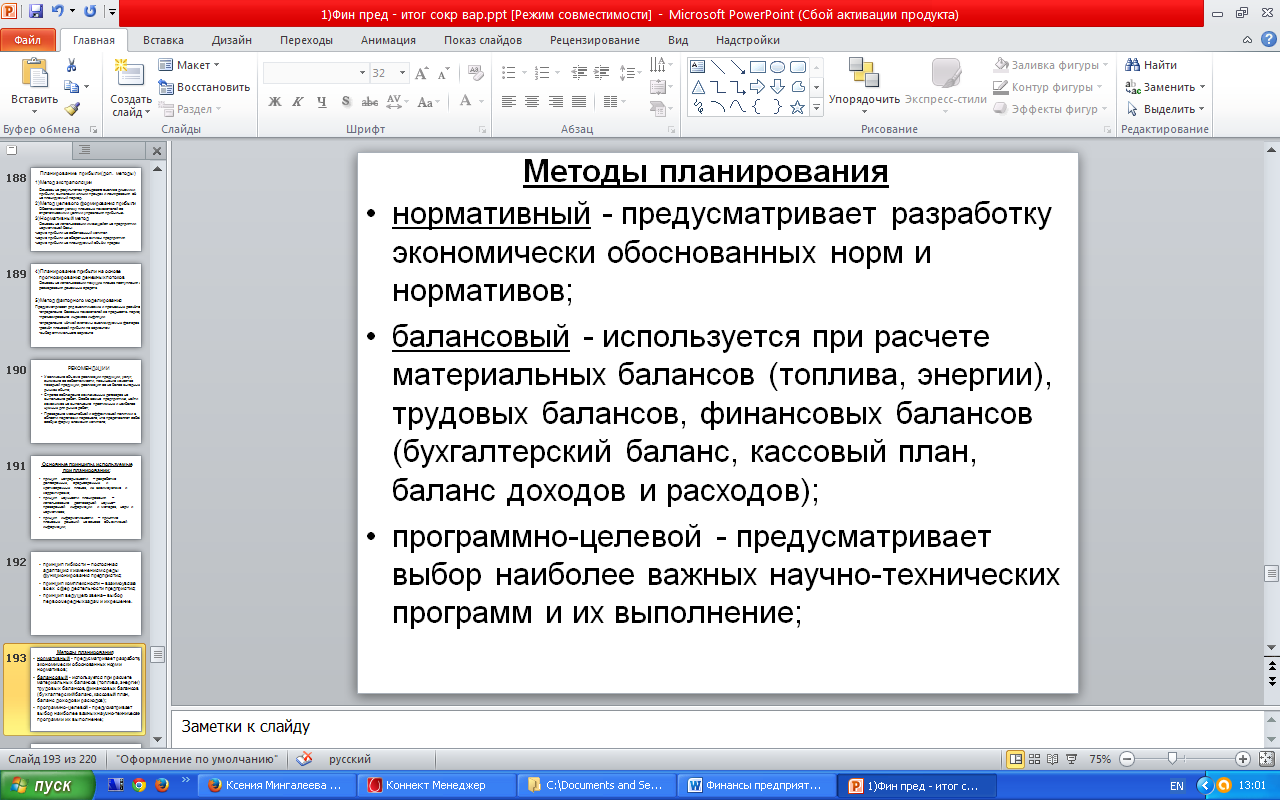Image resolution: width=1280 pixels, height=800 pixels.
Task: Click the Underline (Ч) button
Action: tap(322, 102)
